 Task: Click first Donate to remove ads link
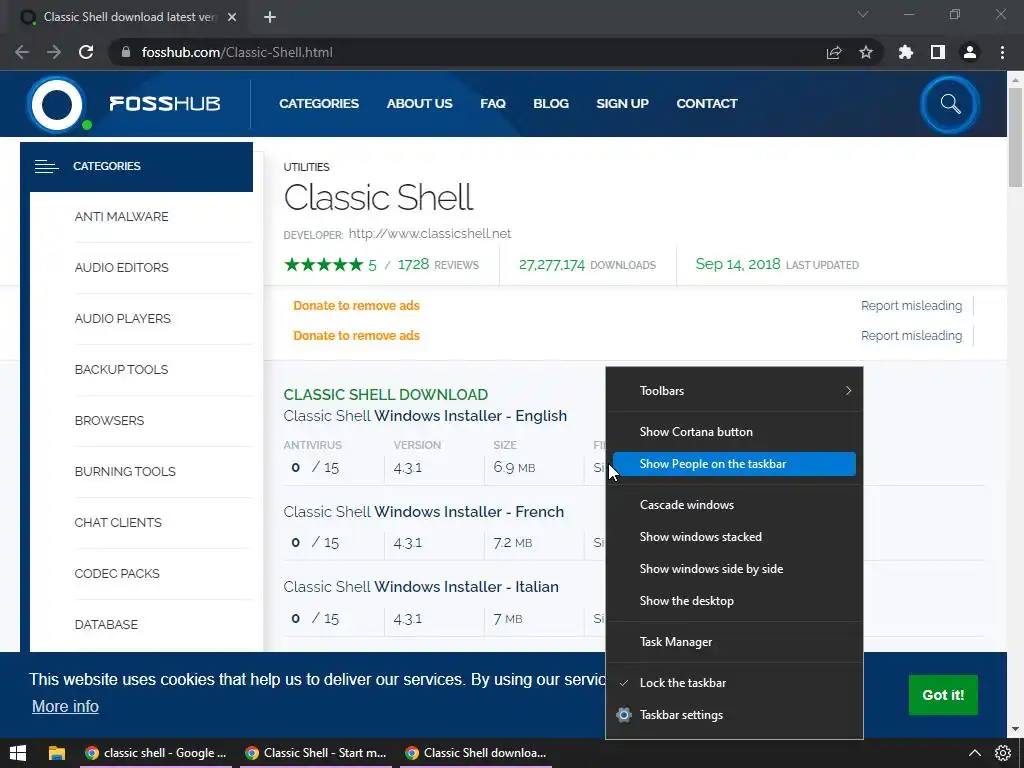click(x=356, y=306)
